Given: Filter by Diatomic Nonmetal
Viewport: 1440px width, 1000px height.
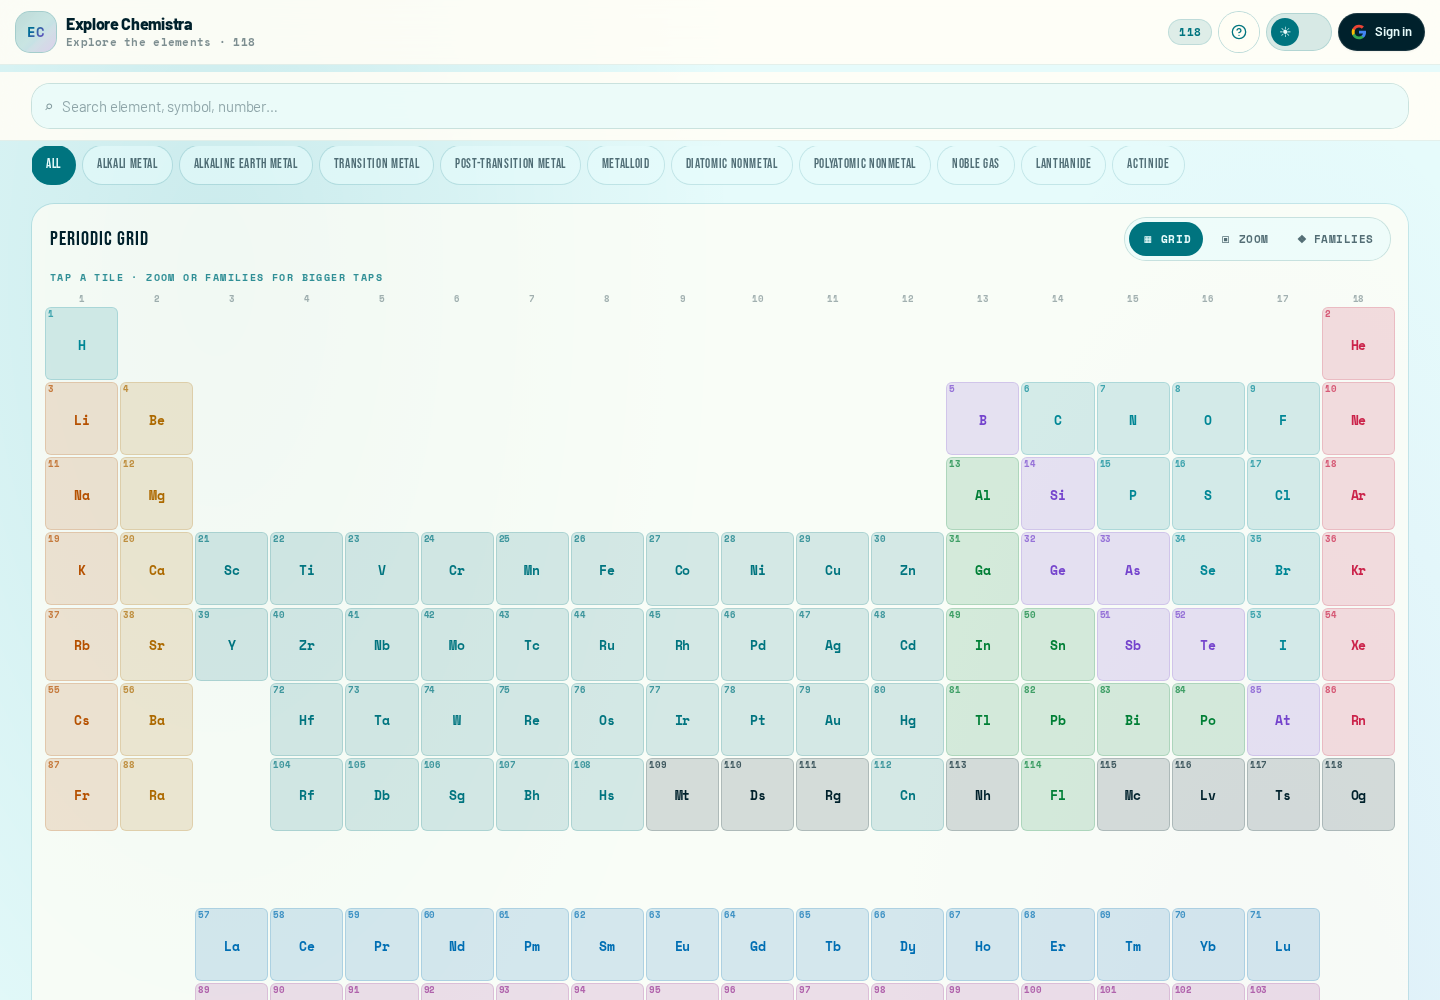Looking at the screenshot, I should point(732,165).
